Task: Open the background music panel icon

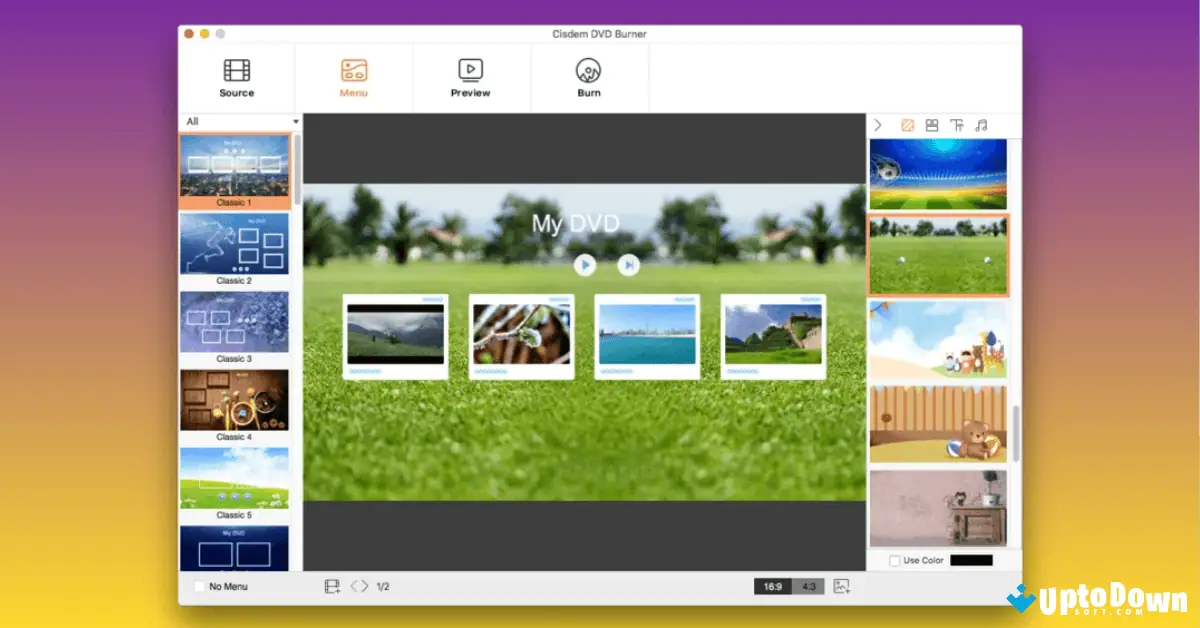Action: coord(981,125)
